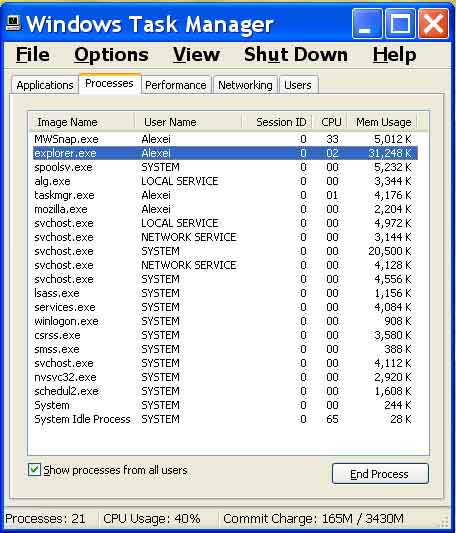Select the spoolsv.exe process row
This screenshot has height=533, width=456.
[x=225, y=167]
